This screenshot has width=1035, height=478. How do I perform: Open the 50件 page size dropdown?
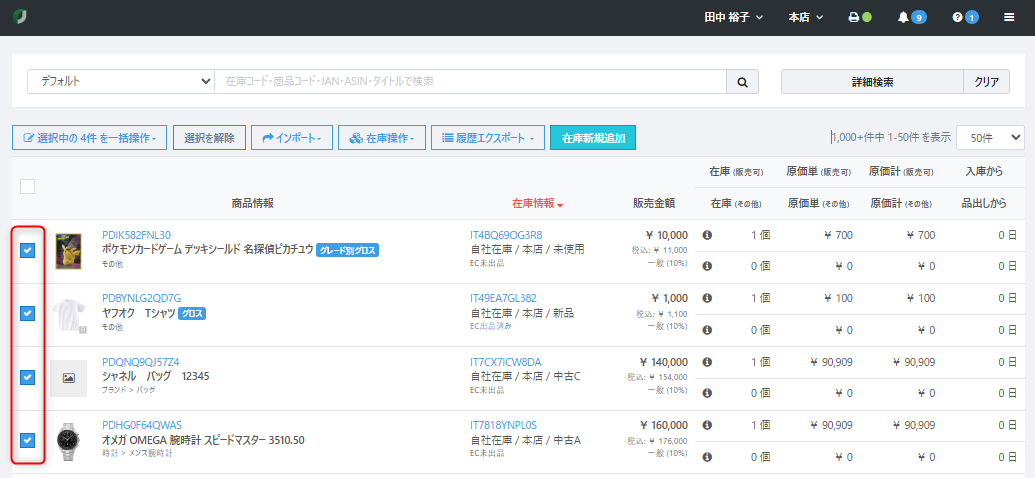tap(989, 138)
